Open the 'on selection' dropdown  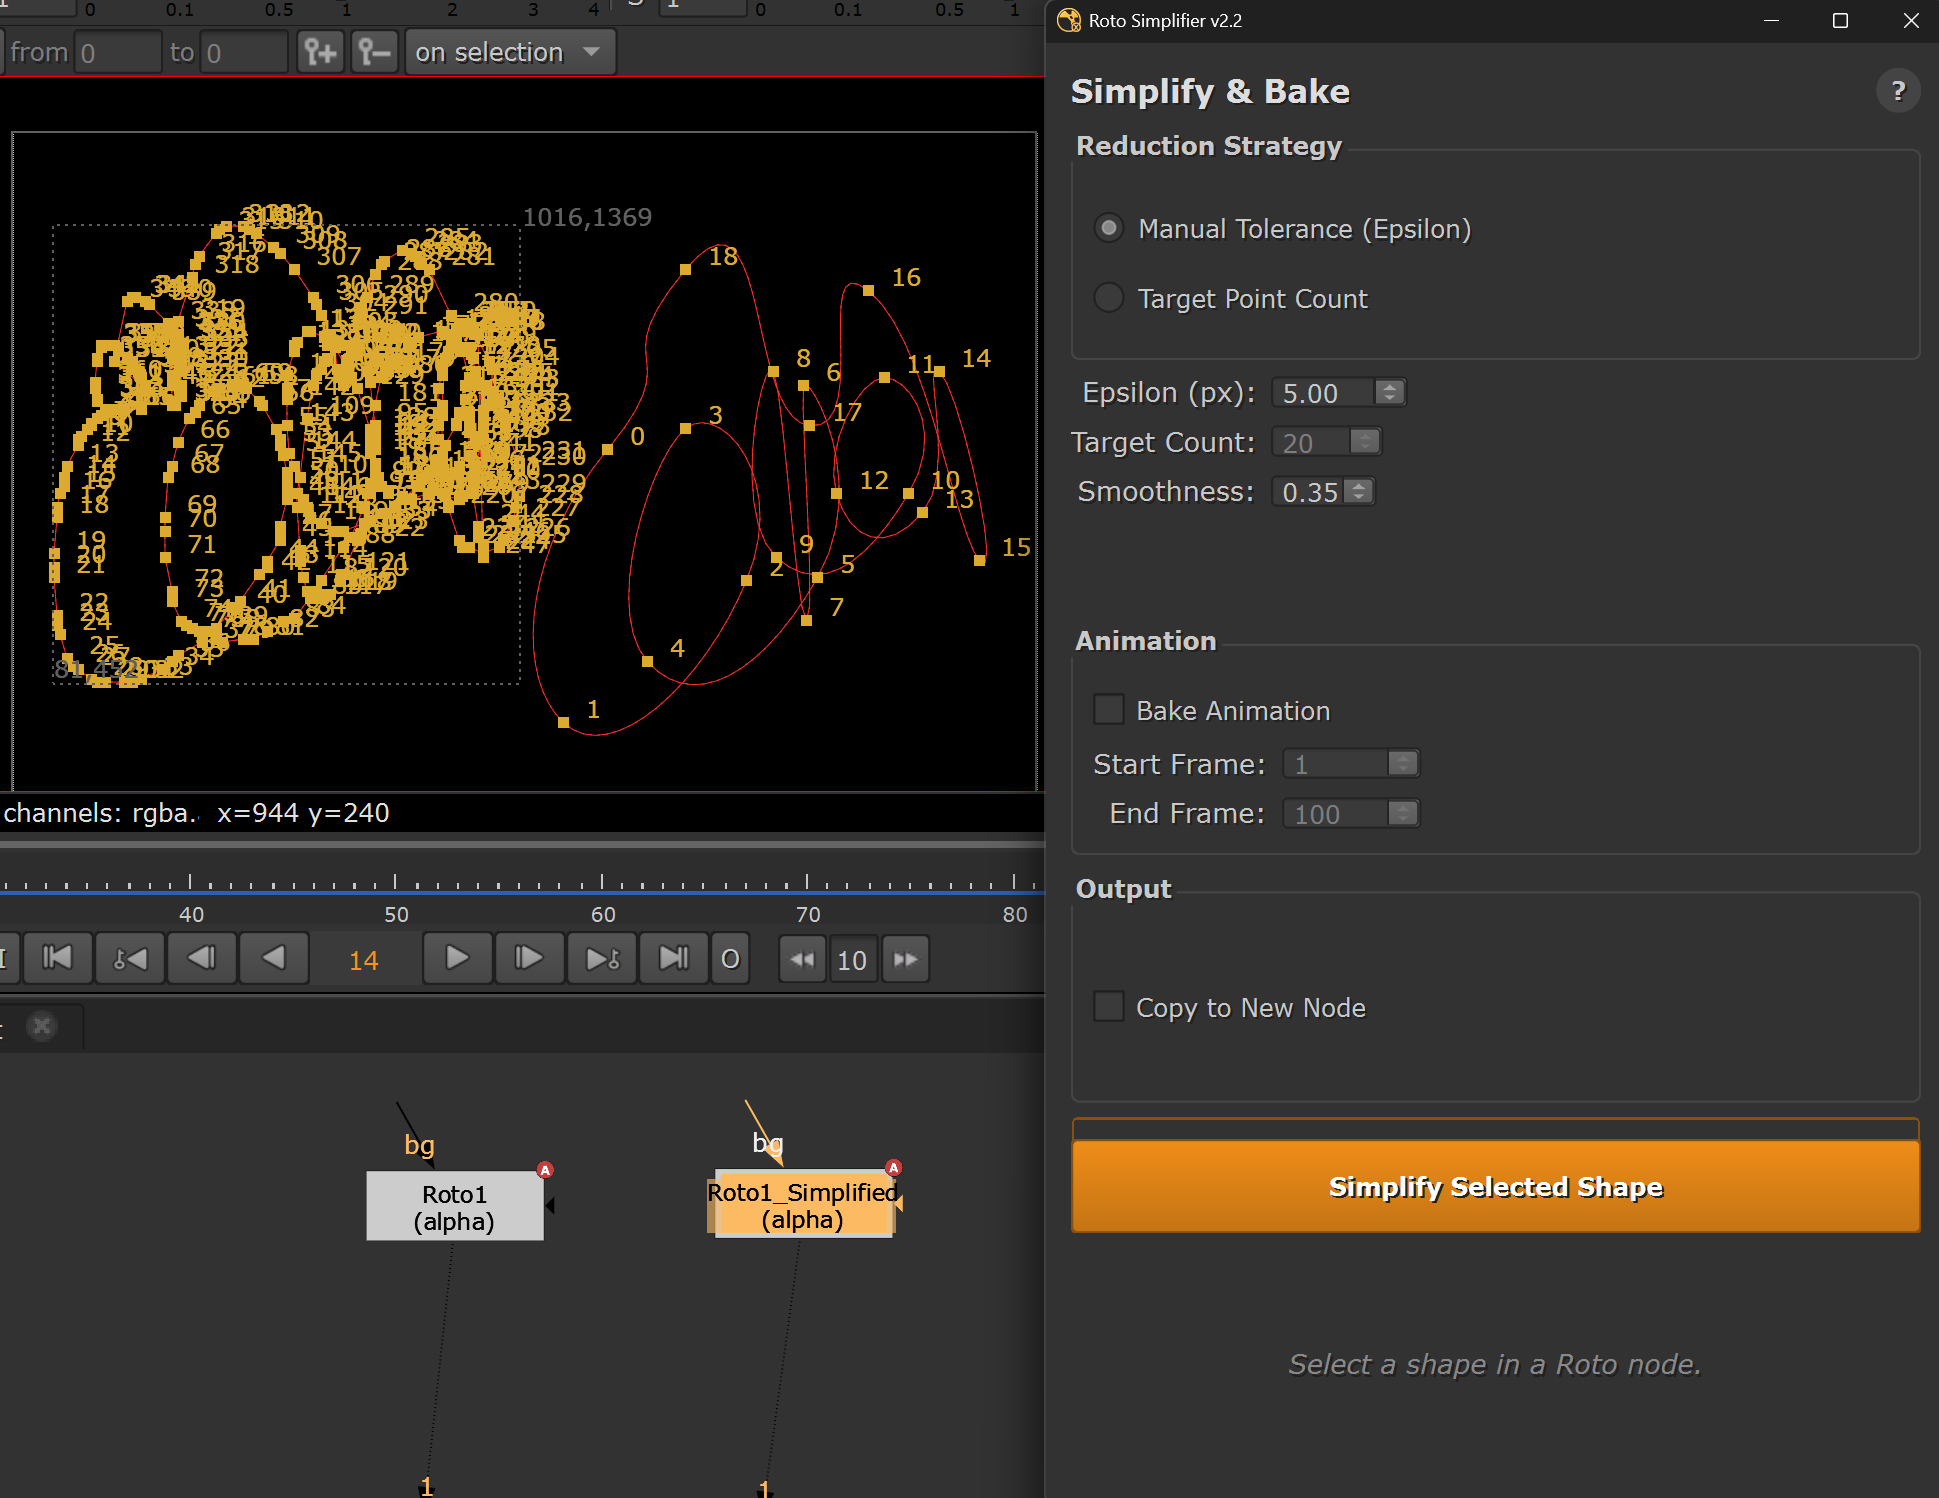coord(509,52)
